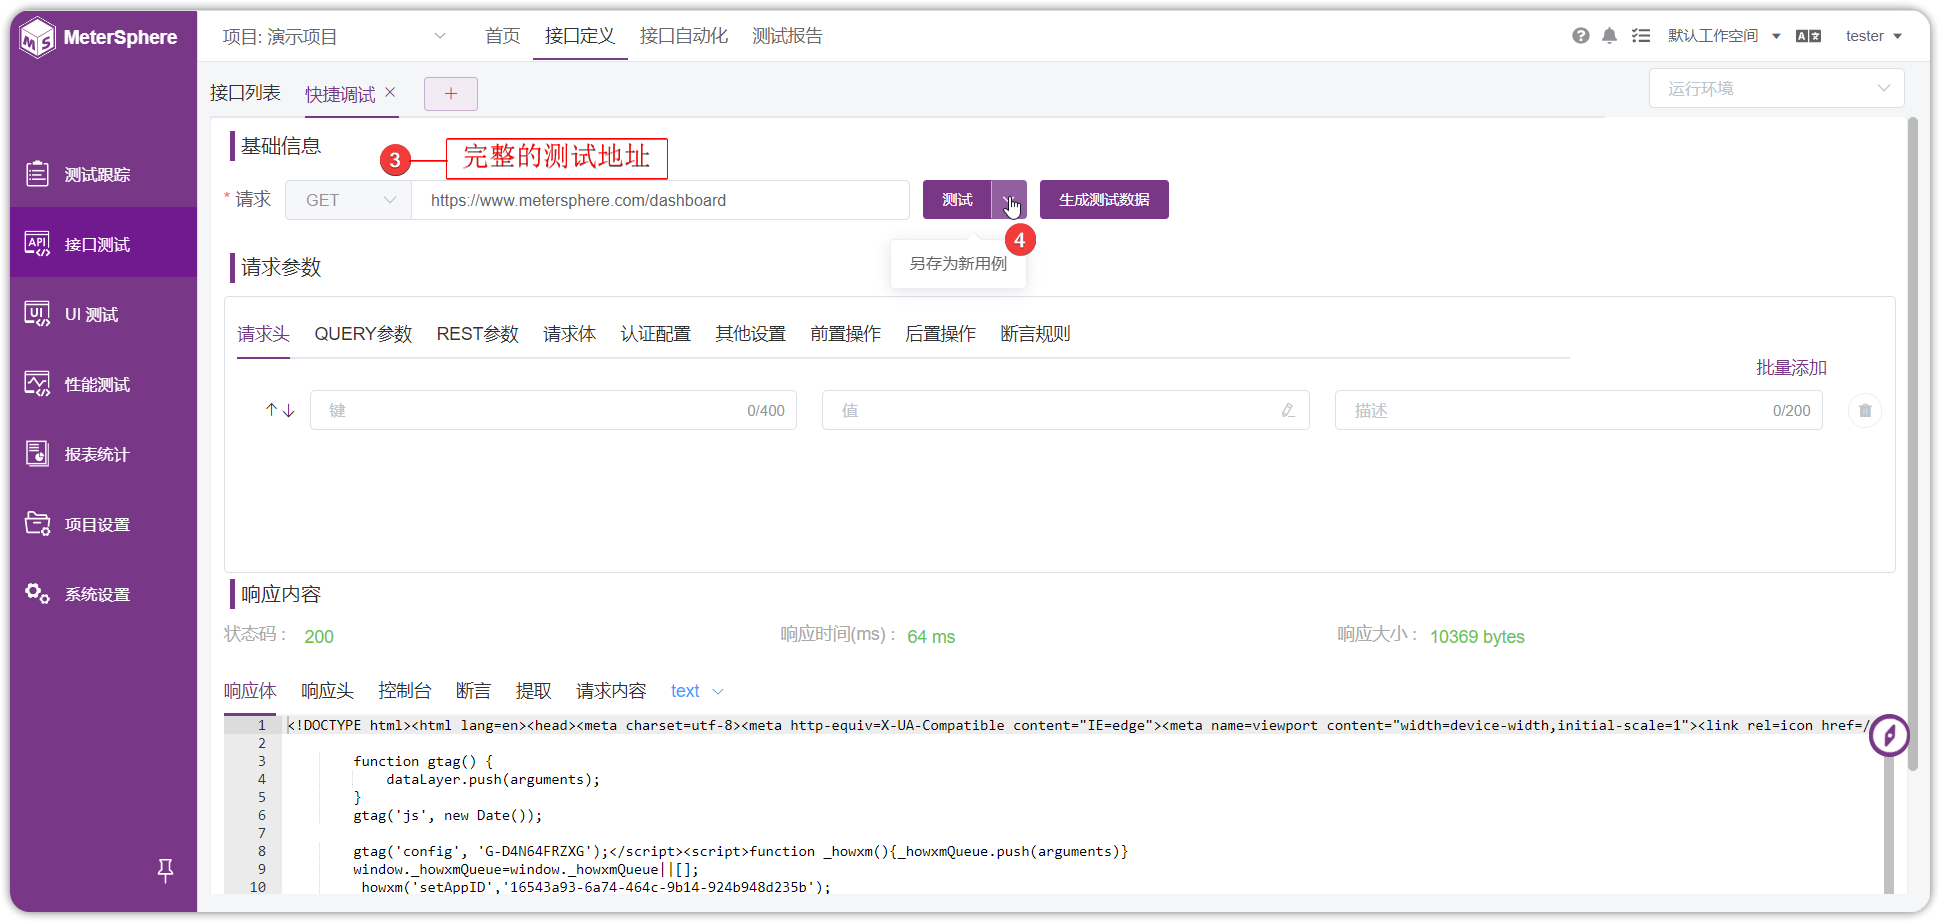Show the 断言 response tab
Viewport: 1940px width, 922px height.
pyautogui.click(x=474, y=691)
